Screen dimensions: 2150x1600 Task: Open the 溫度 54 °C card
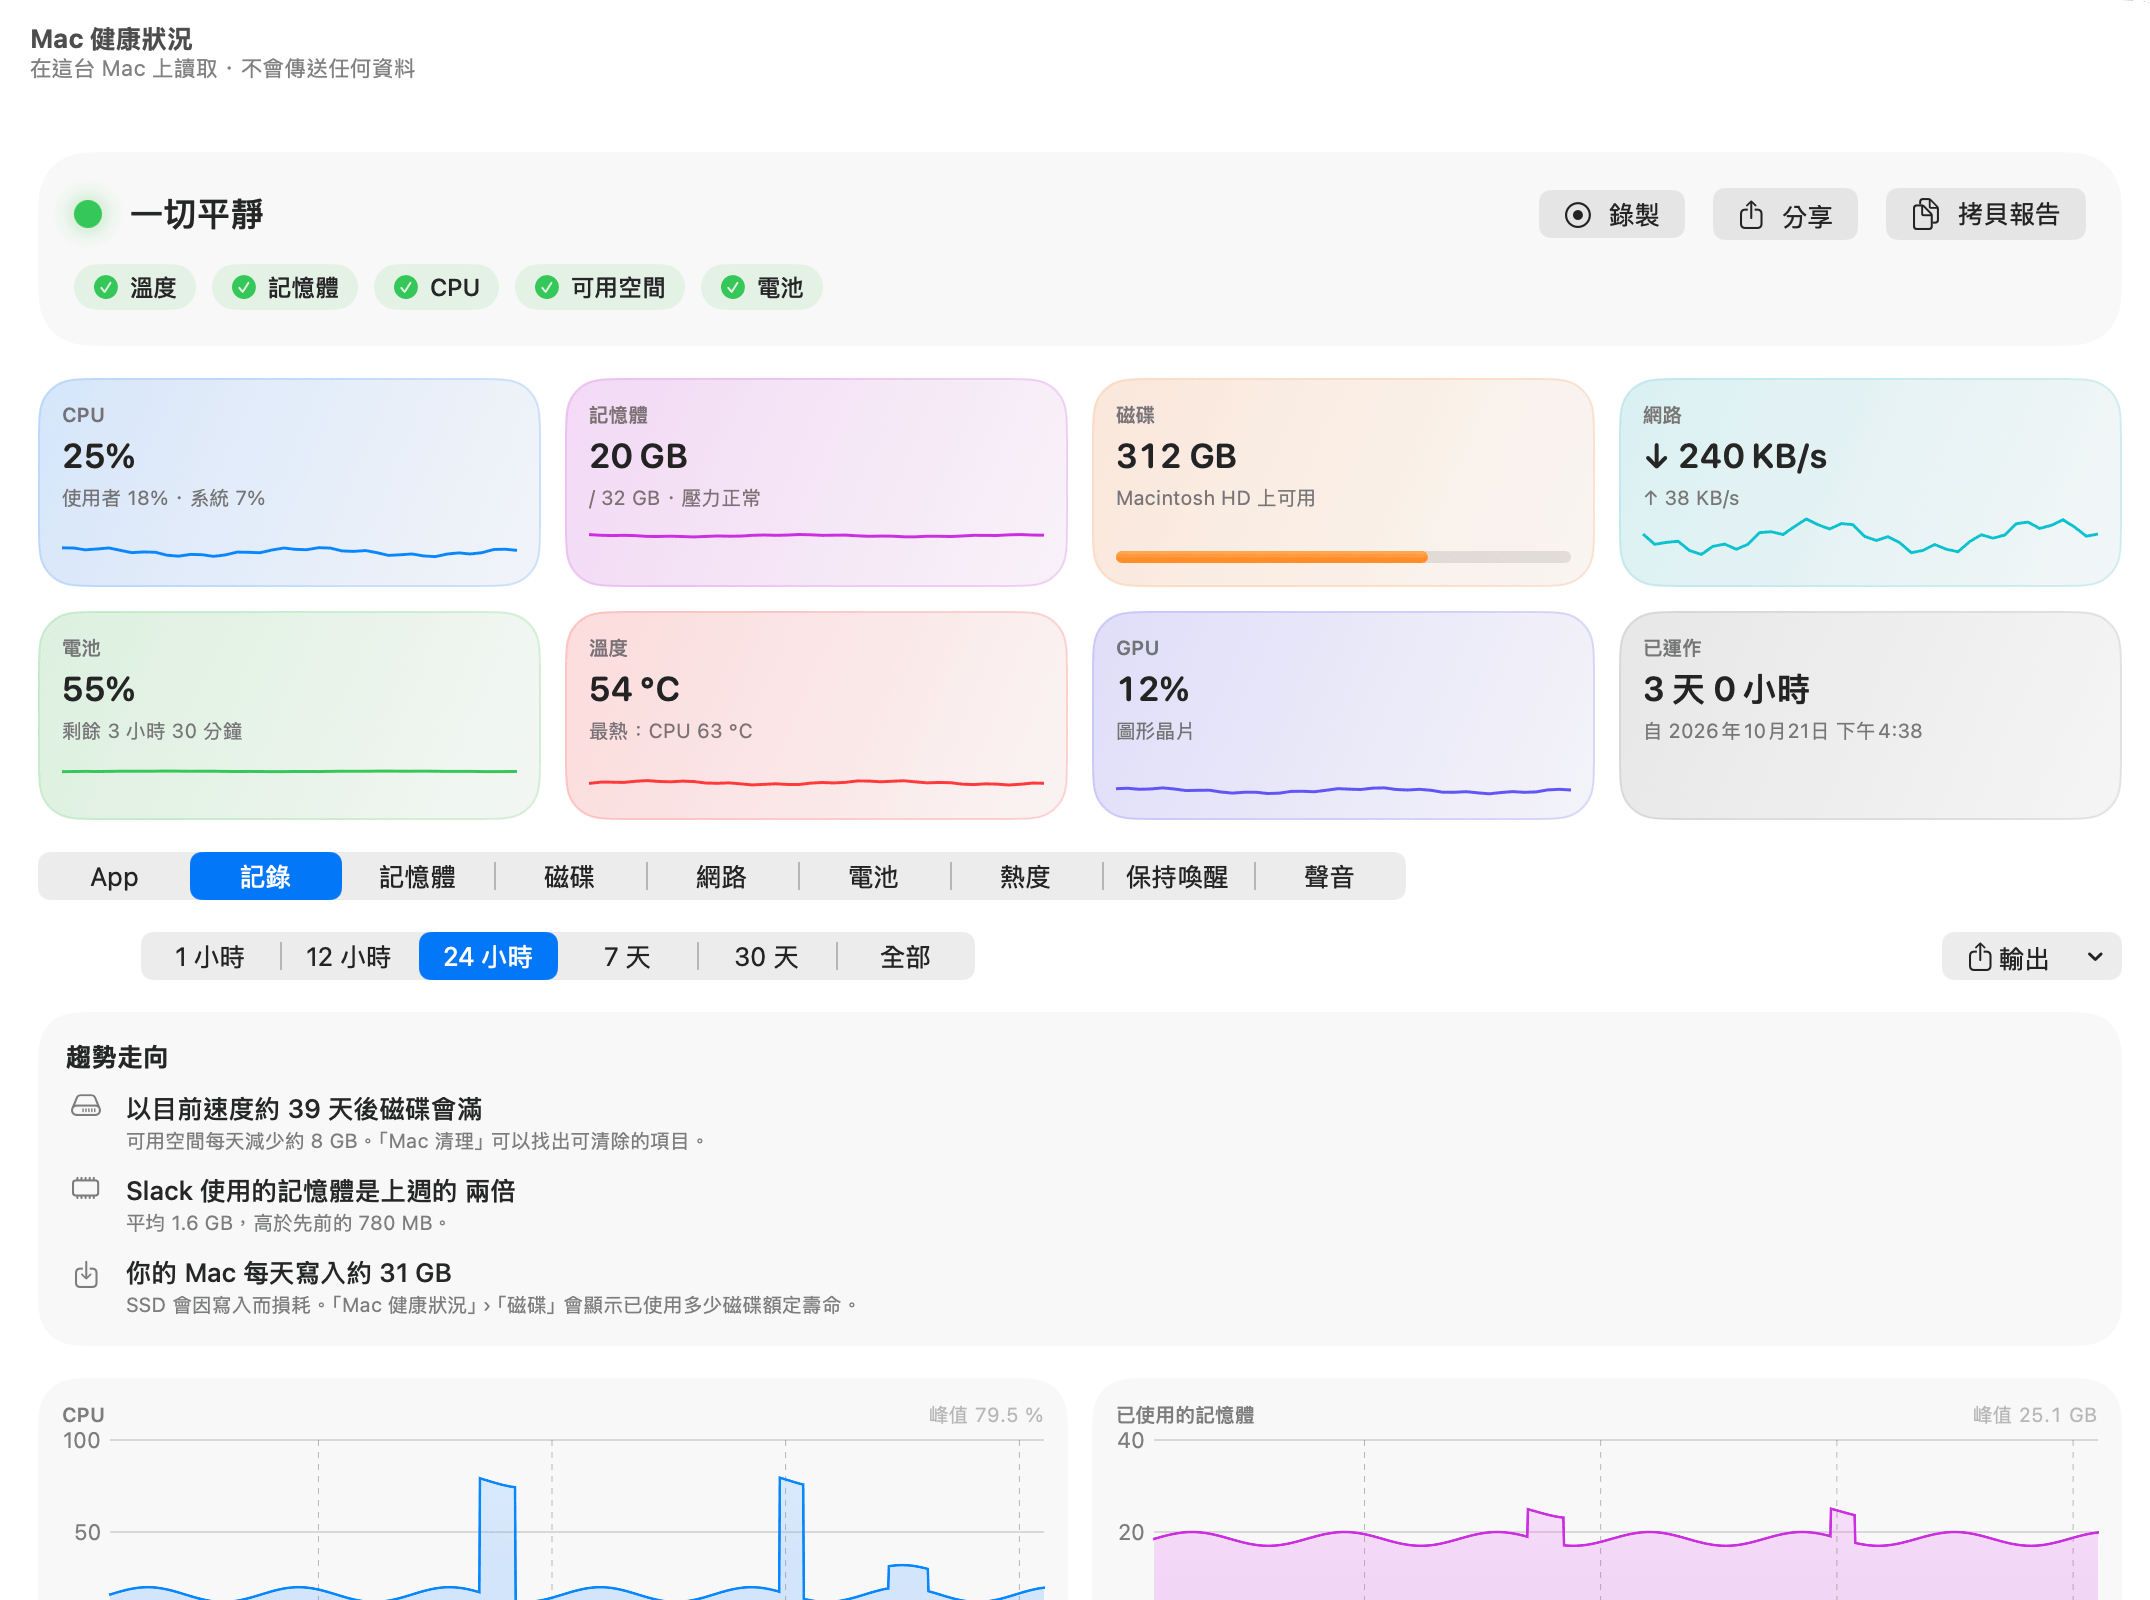(816, 715)
